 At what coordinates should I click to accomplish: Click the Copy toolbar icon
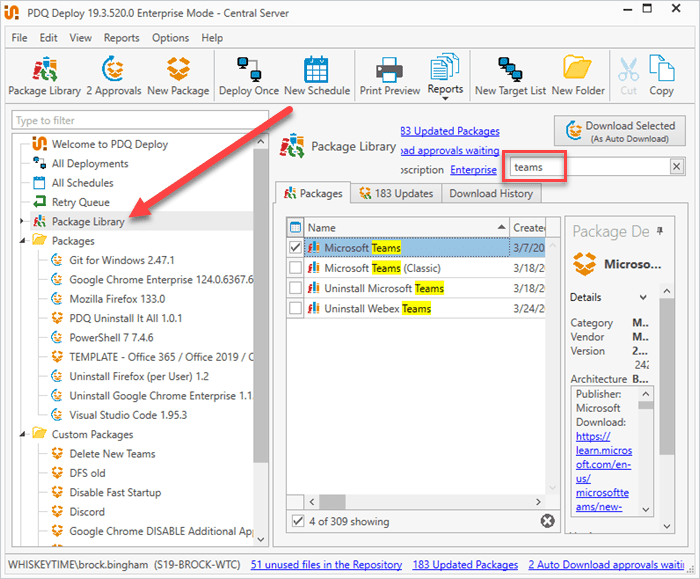[661, 76]
